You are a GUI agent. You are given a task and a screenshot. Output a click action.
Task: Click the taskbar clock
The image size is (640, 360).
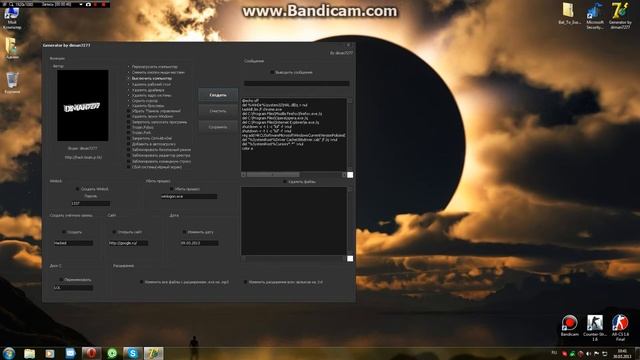pyautogui.click(x=622, y=353)
